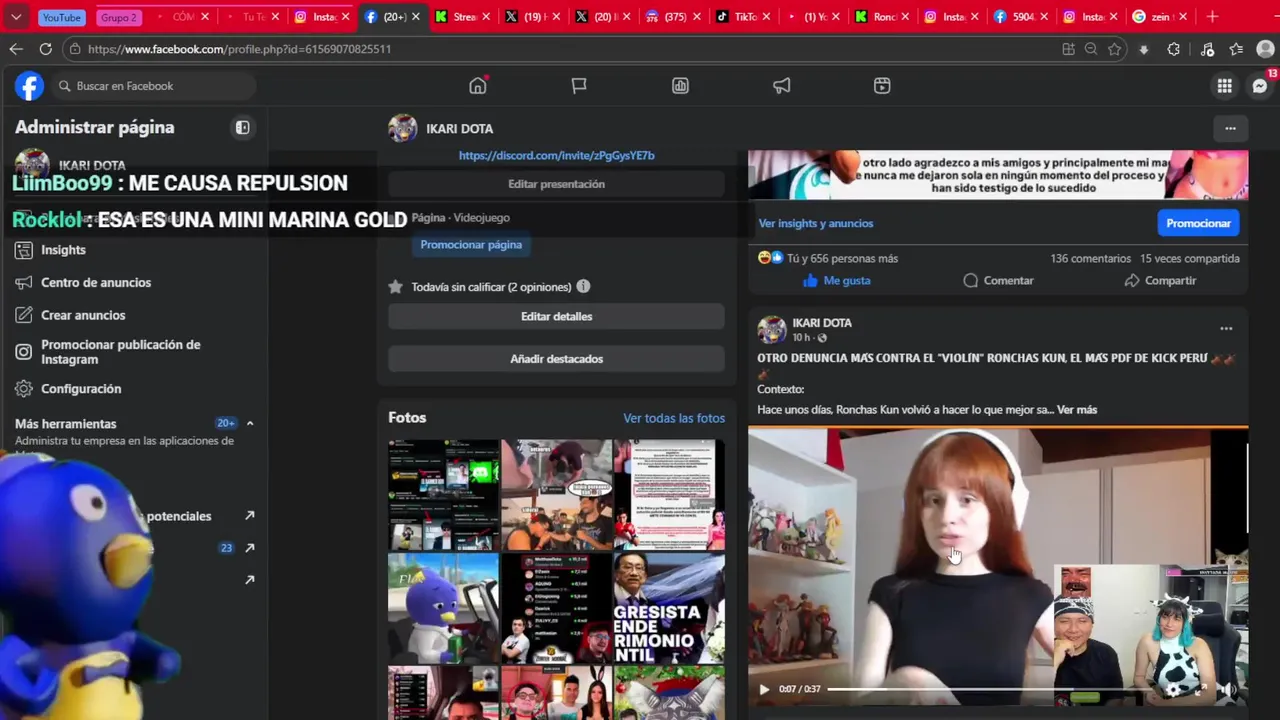Mute the video with speaker icon
This screenshot has width=1280, height=720.
click(x=1228, y=689)
